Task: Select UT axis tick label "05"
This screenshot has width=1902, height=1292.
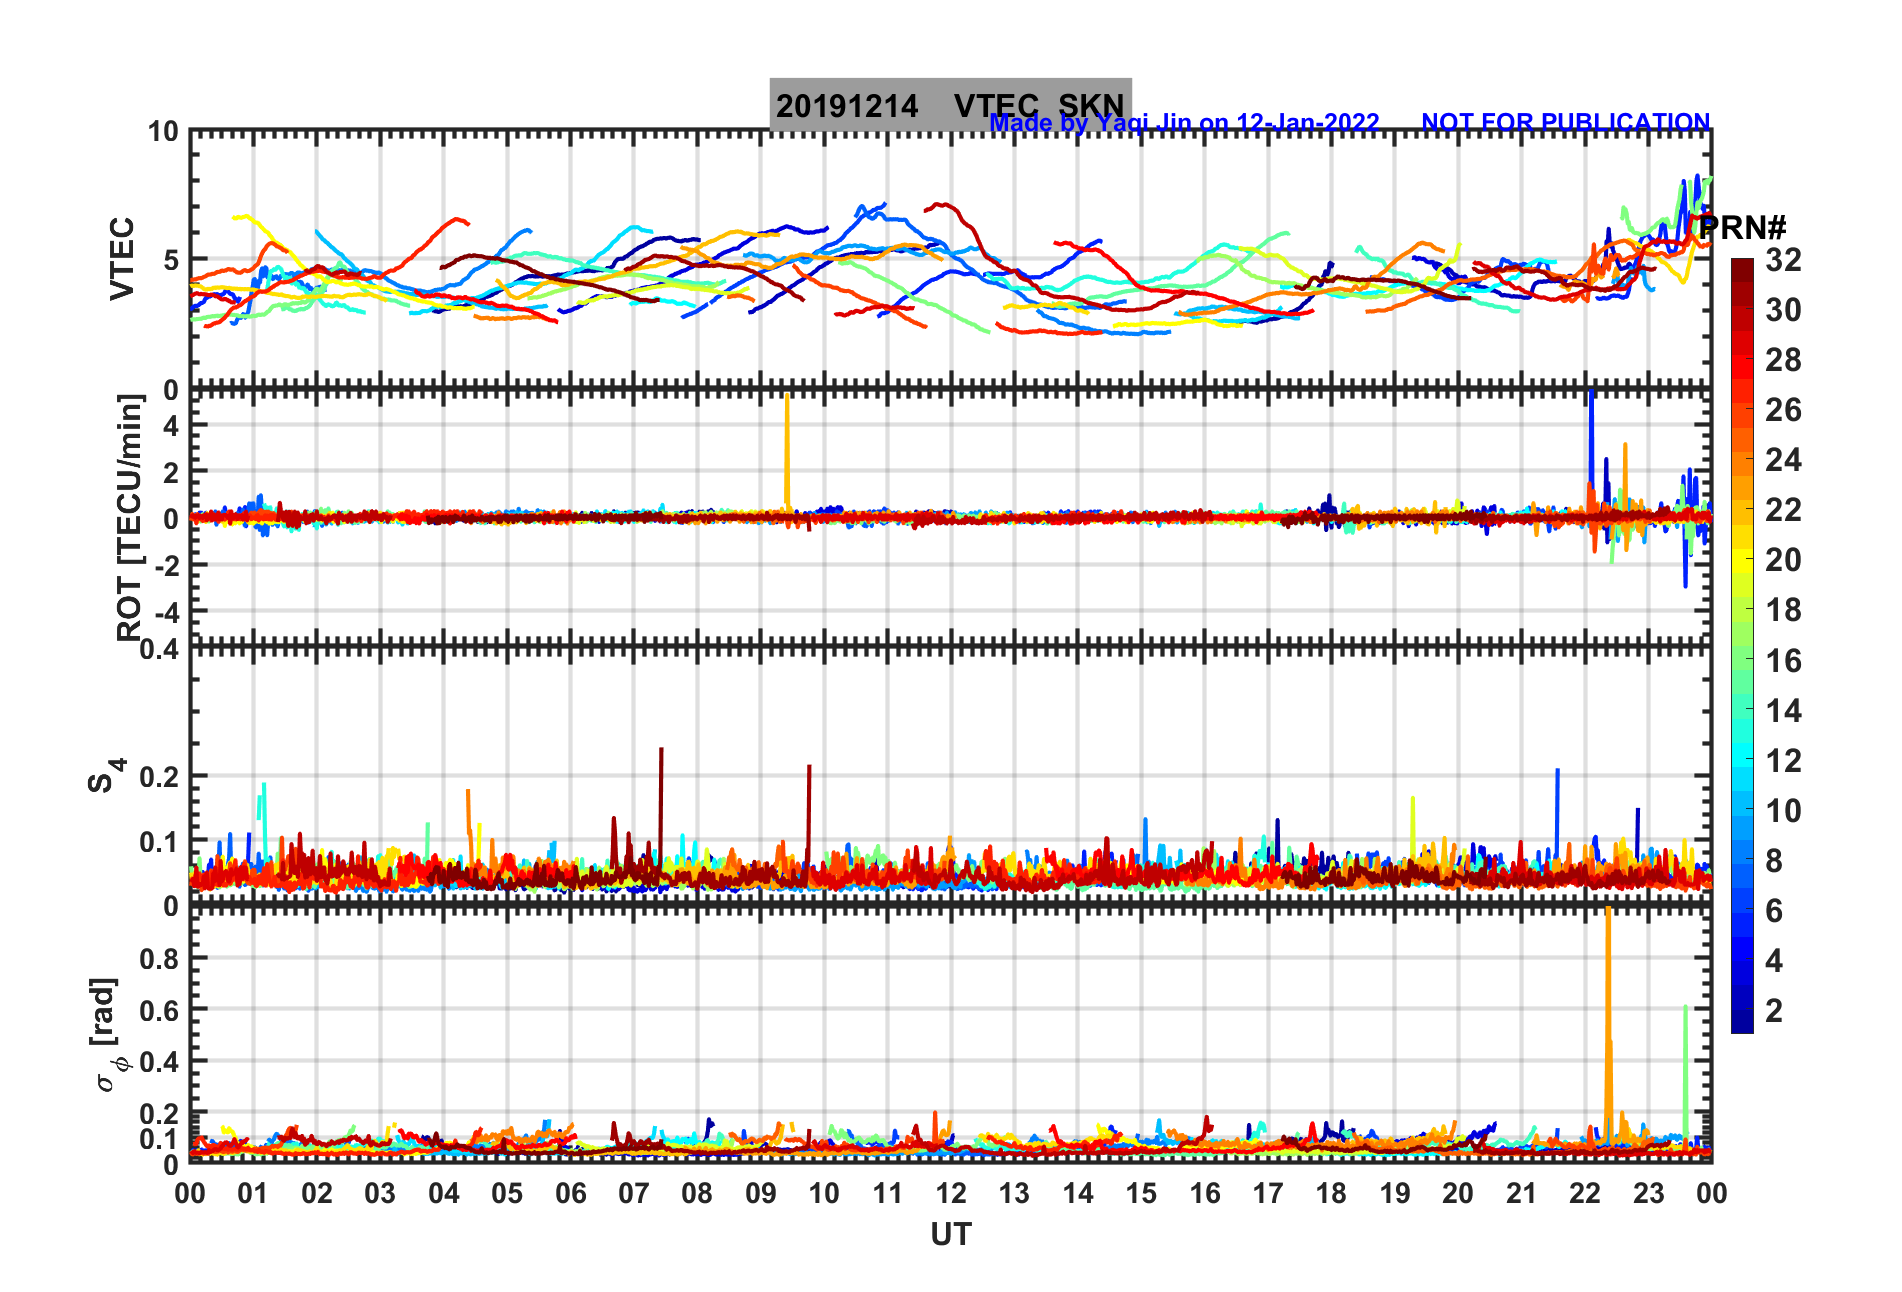Action: 507,1193
